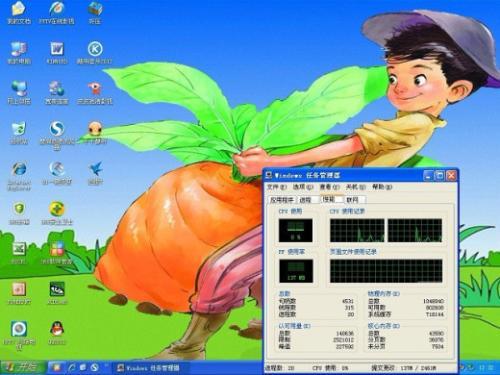Open Xunlei blue bird icon
The image size is (500, 375).
pos(95,173)
